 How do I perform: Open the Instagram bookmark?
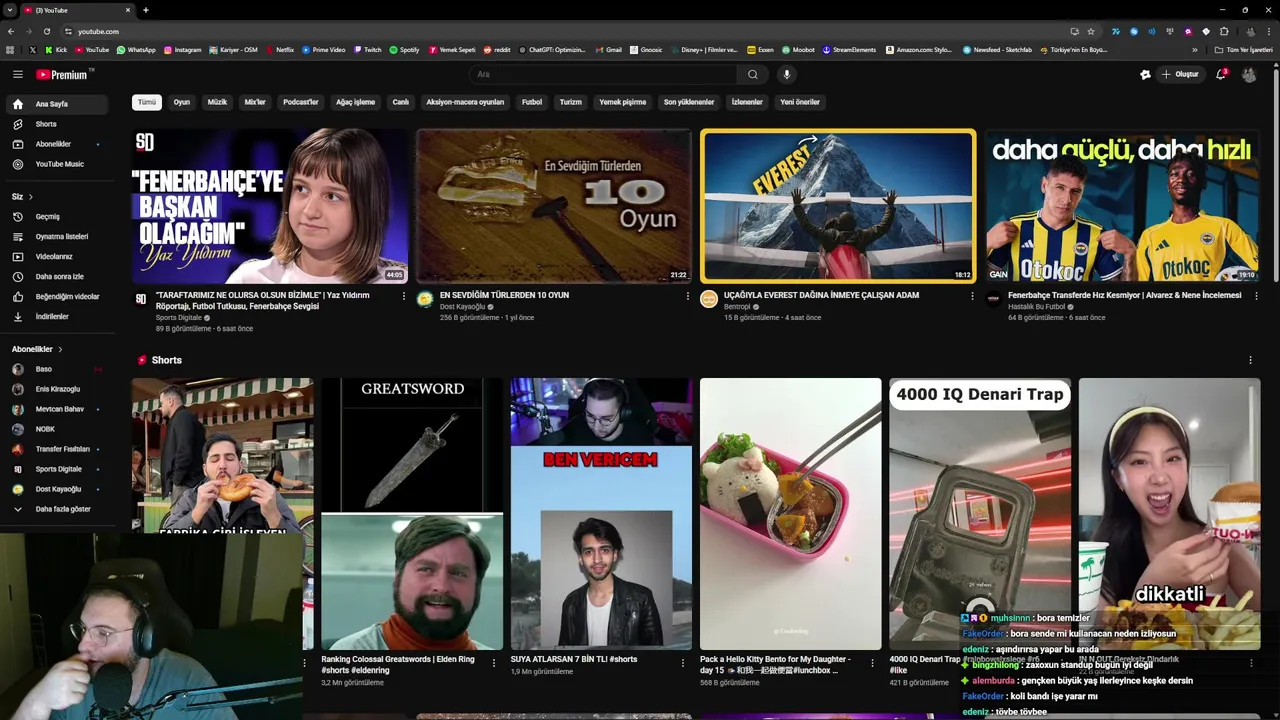pos(182,49)
